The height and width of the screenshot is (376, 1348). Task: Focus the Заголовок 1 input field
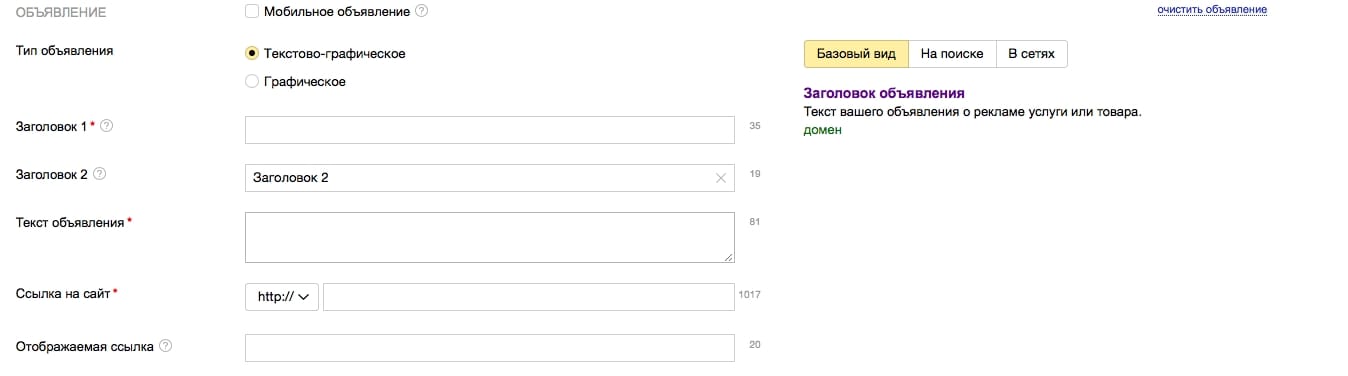pos(490,130)
